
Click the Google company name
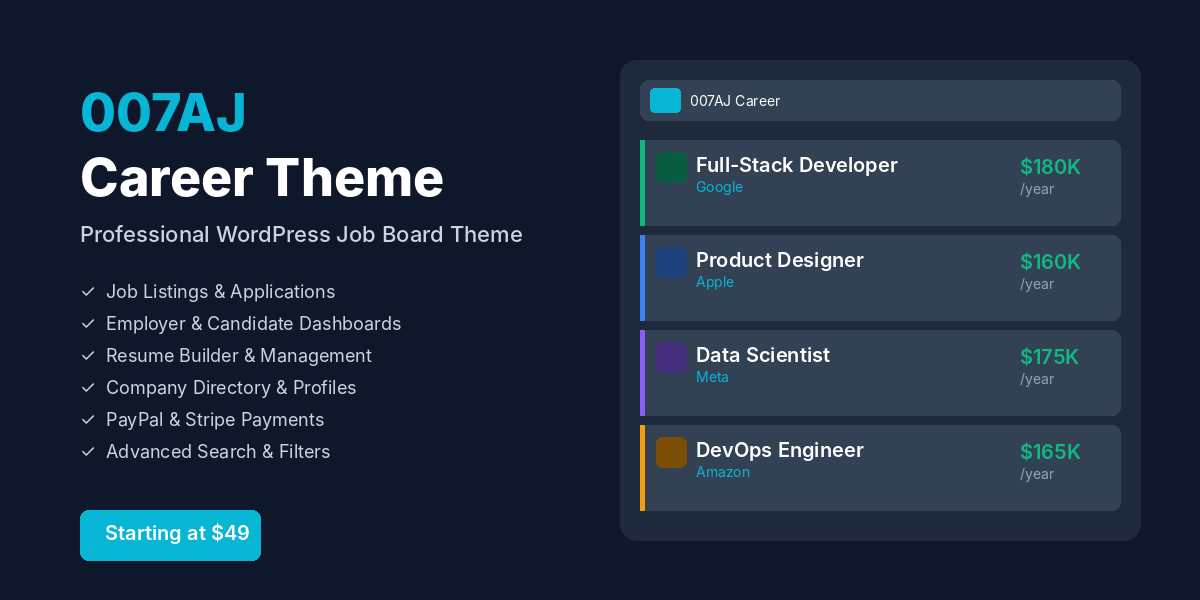coord(719,187)
